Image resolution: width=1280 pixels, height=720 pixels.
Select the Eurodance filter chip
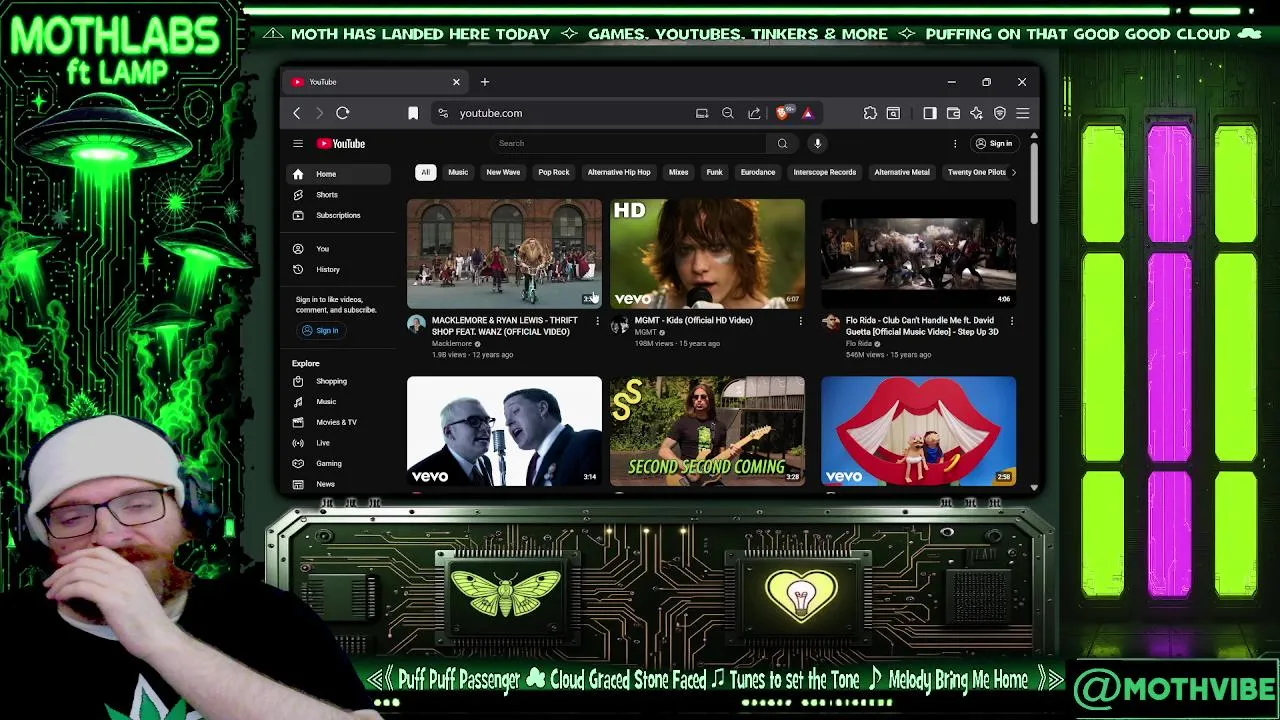(x=758, y=172)
